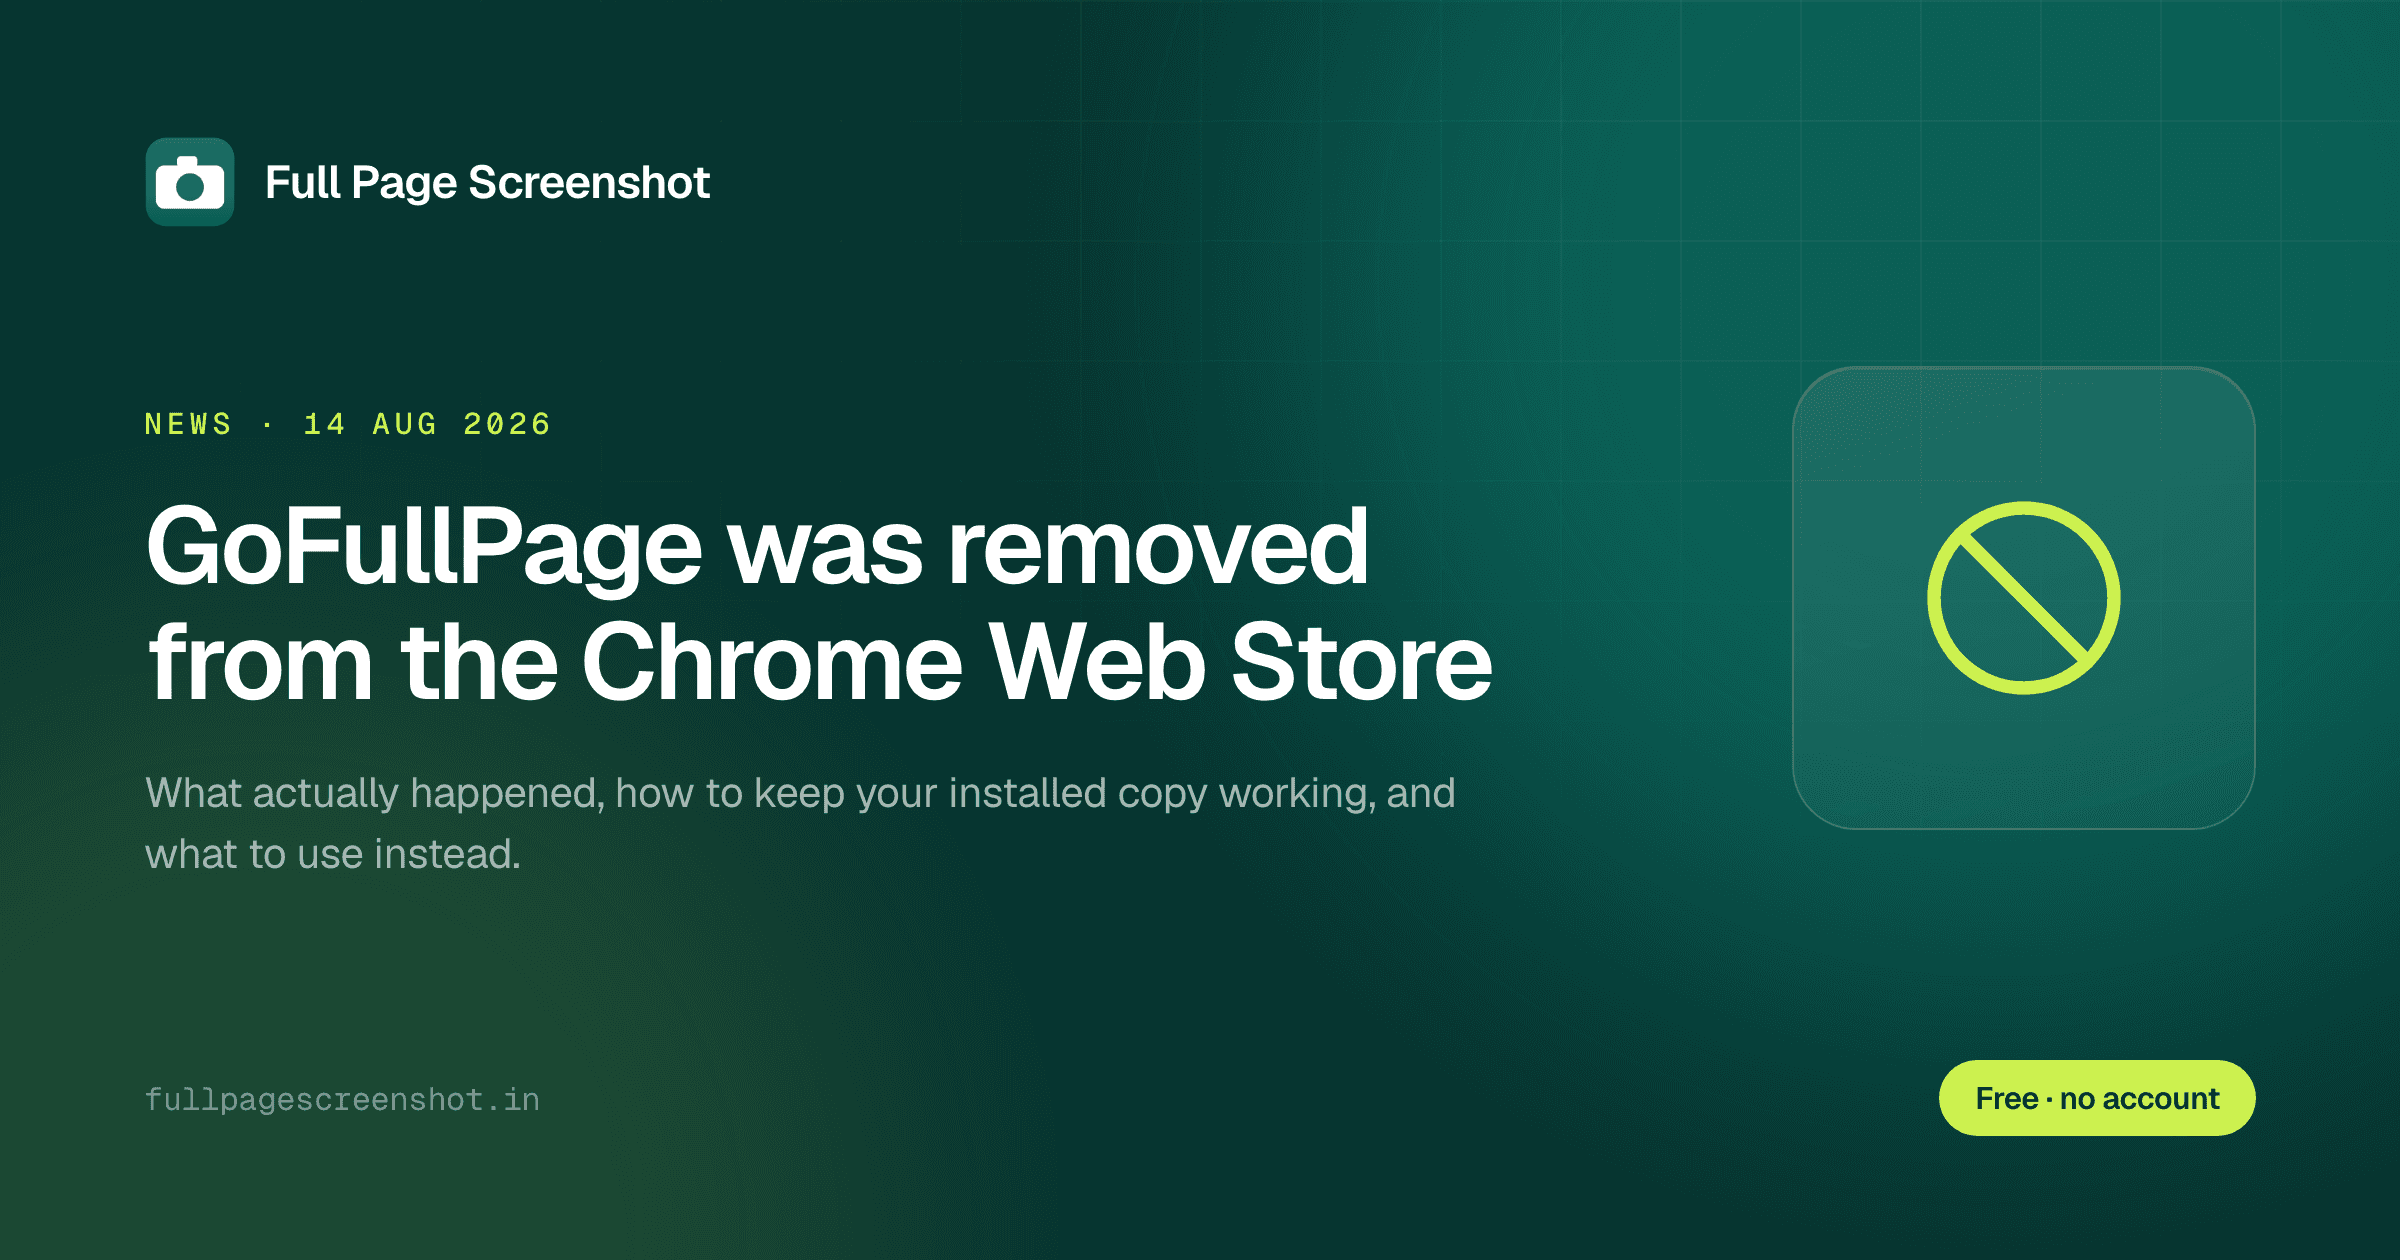Click the word 'removed' in the headline

click(x=1158, y=546)
